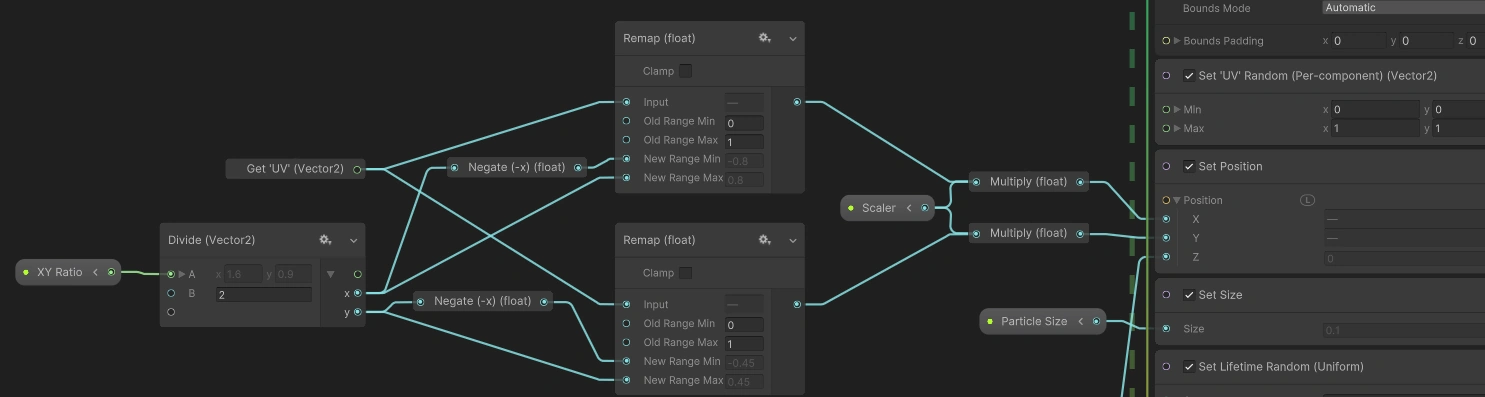The image size is (1485, 397).
Task: Click the output port of the Get 'UV' node
Action: [357, 169]
